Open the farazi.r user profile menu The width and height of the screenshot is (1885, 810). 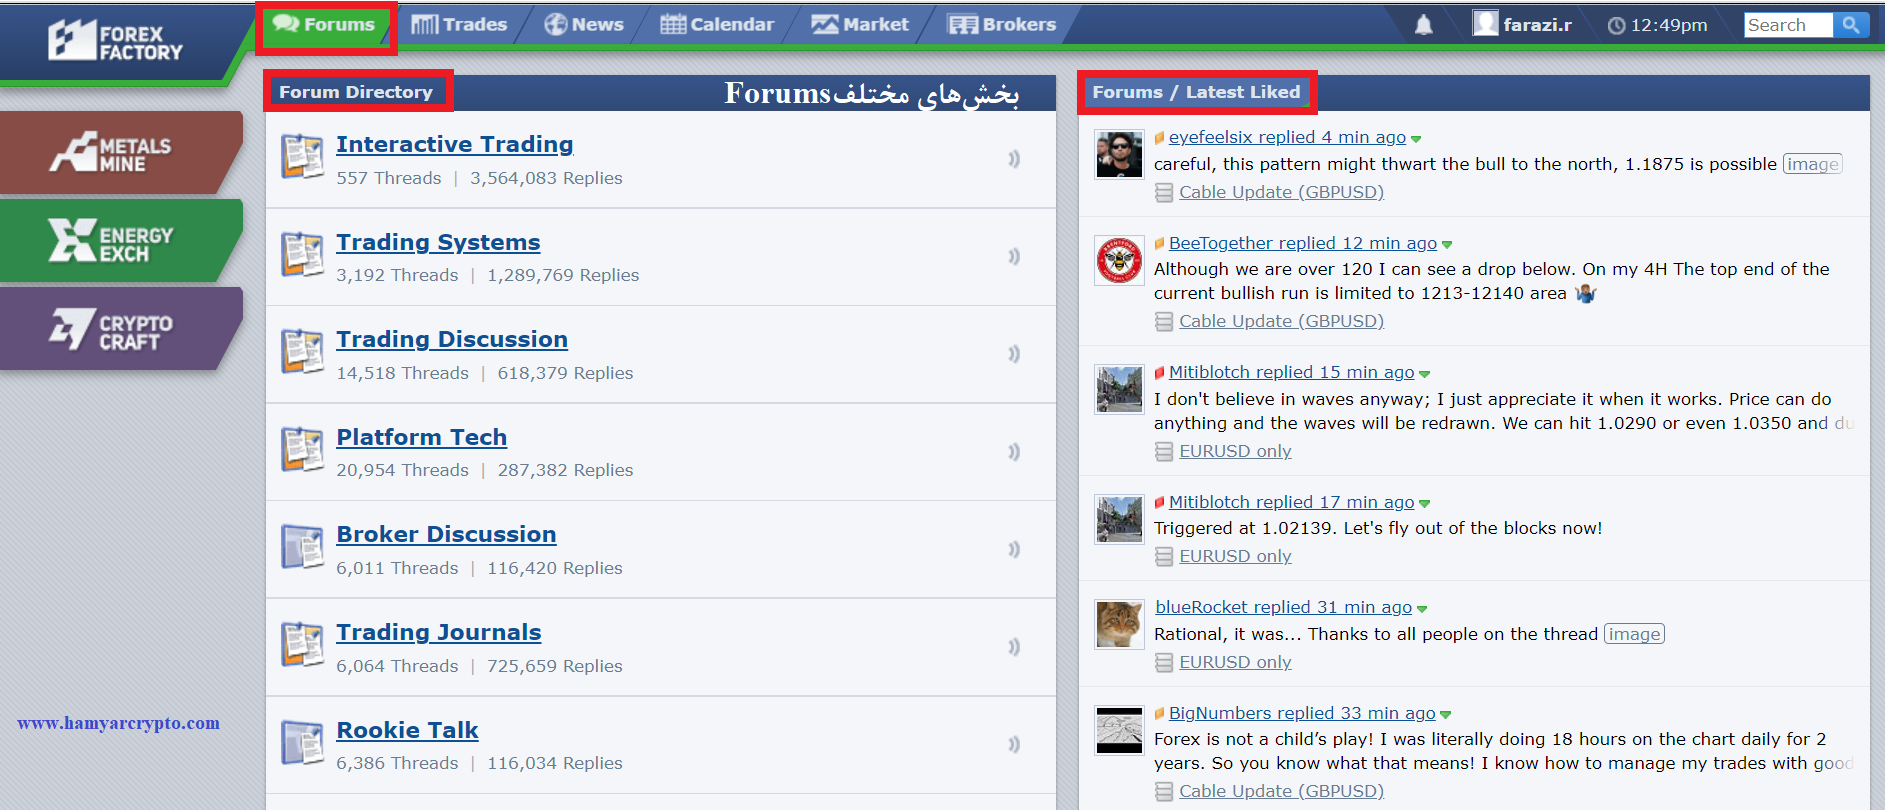1523,25
